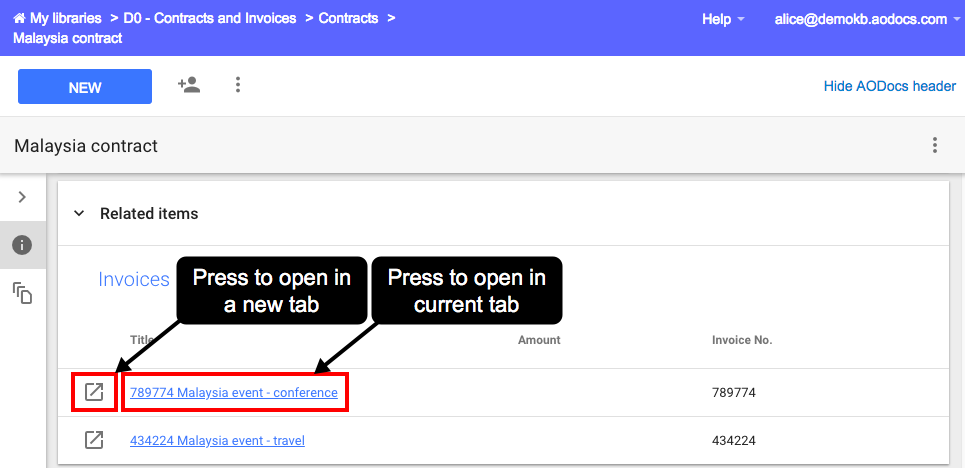Open Malaysia contract more actions menu
The width and height of the screenshot is (965, 468).
[935, 145]
